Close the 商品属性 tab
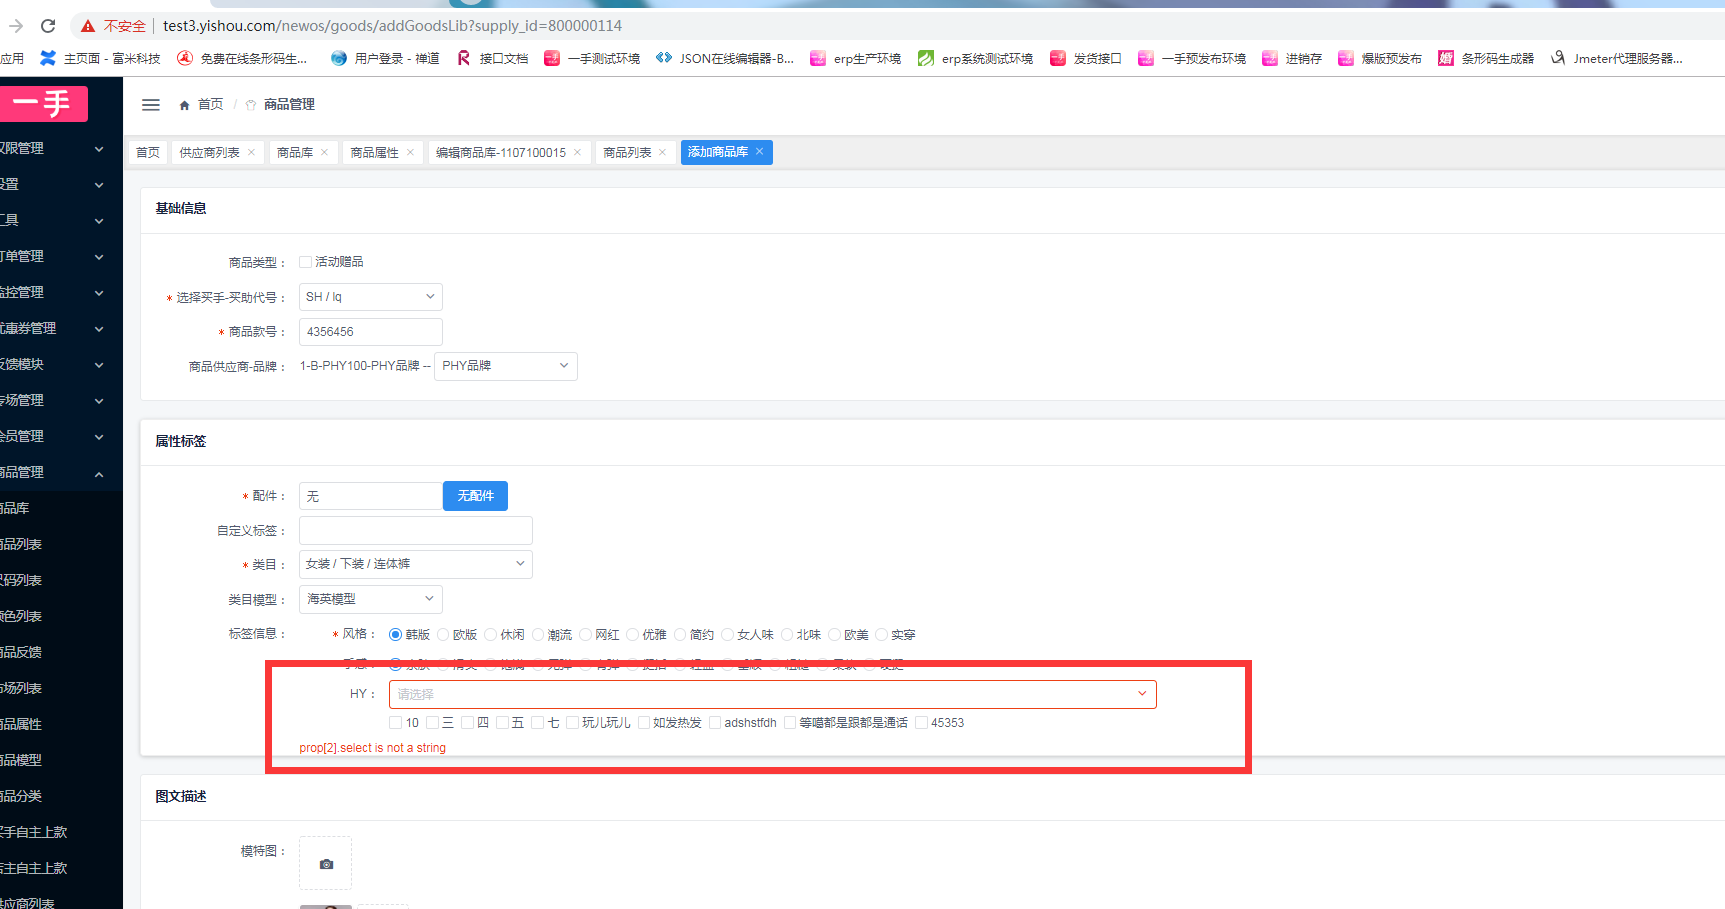The image size is (1725, 909). tap(410, 153)
